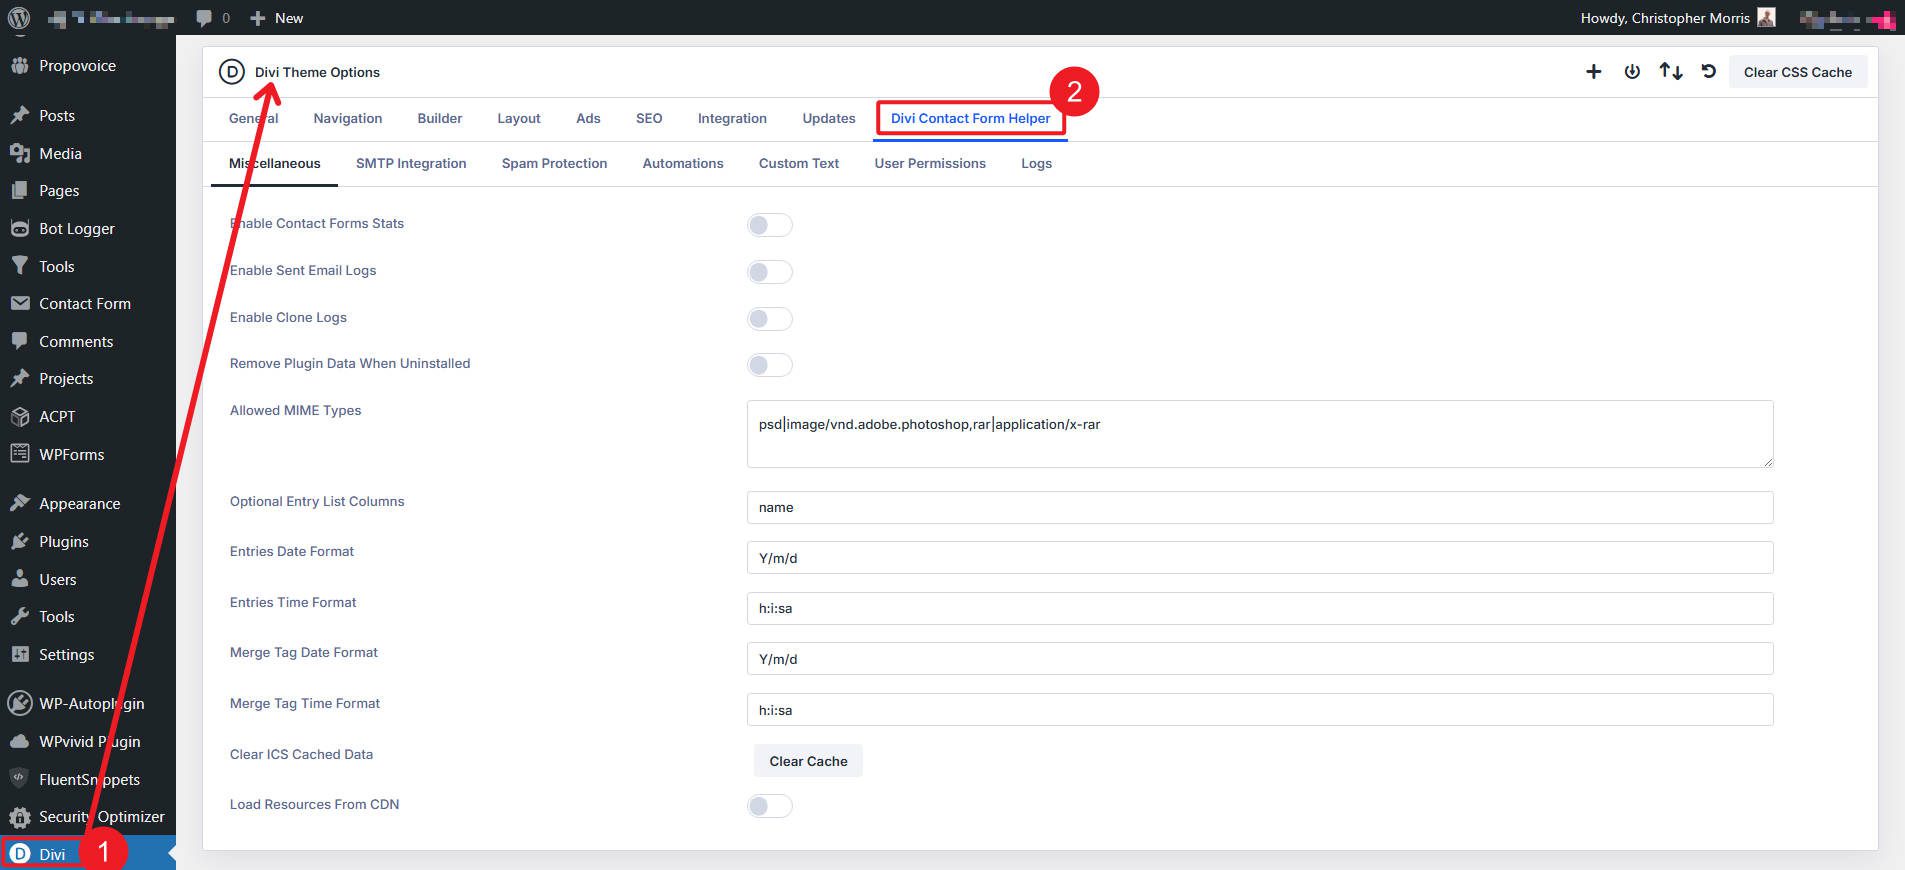Click the Optional Entry List Columns field
The height and width of the screenshot is (870, 1905).
click(x=1260, y=507)
